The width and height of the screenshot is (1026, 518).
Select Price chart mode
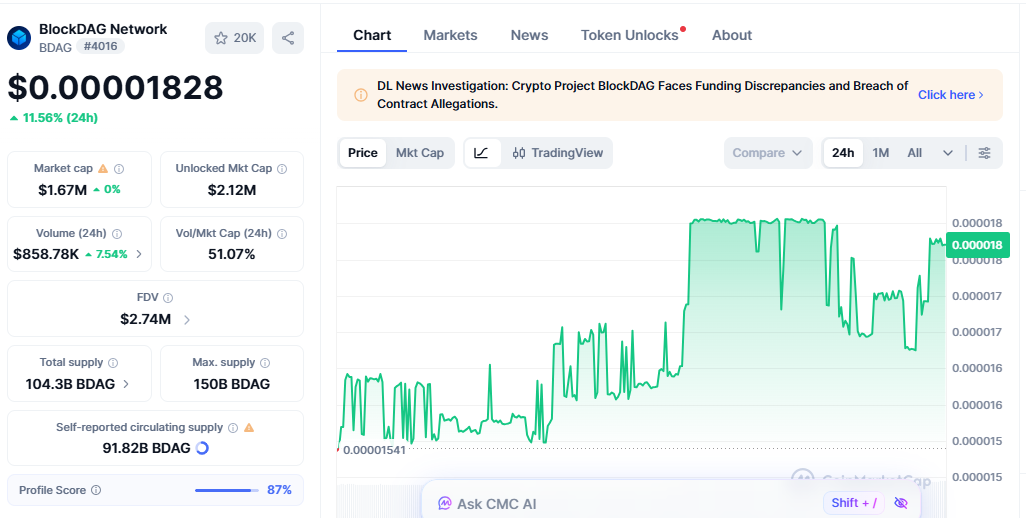tap(363, 153)
